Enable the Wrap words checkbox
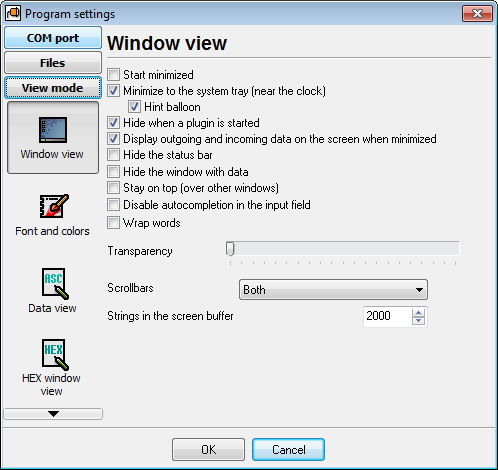498x470 pixels. click(x=113, y=223)
